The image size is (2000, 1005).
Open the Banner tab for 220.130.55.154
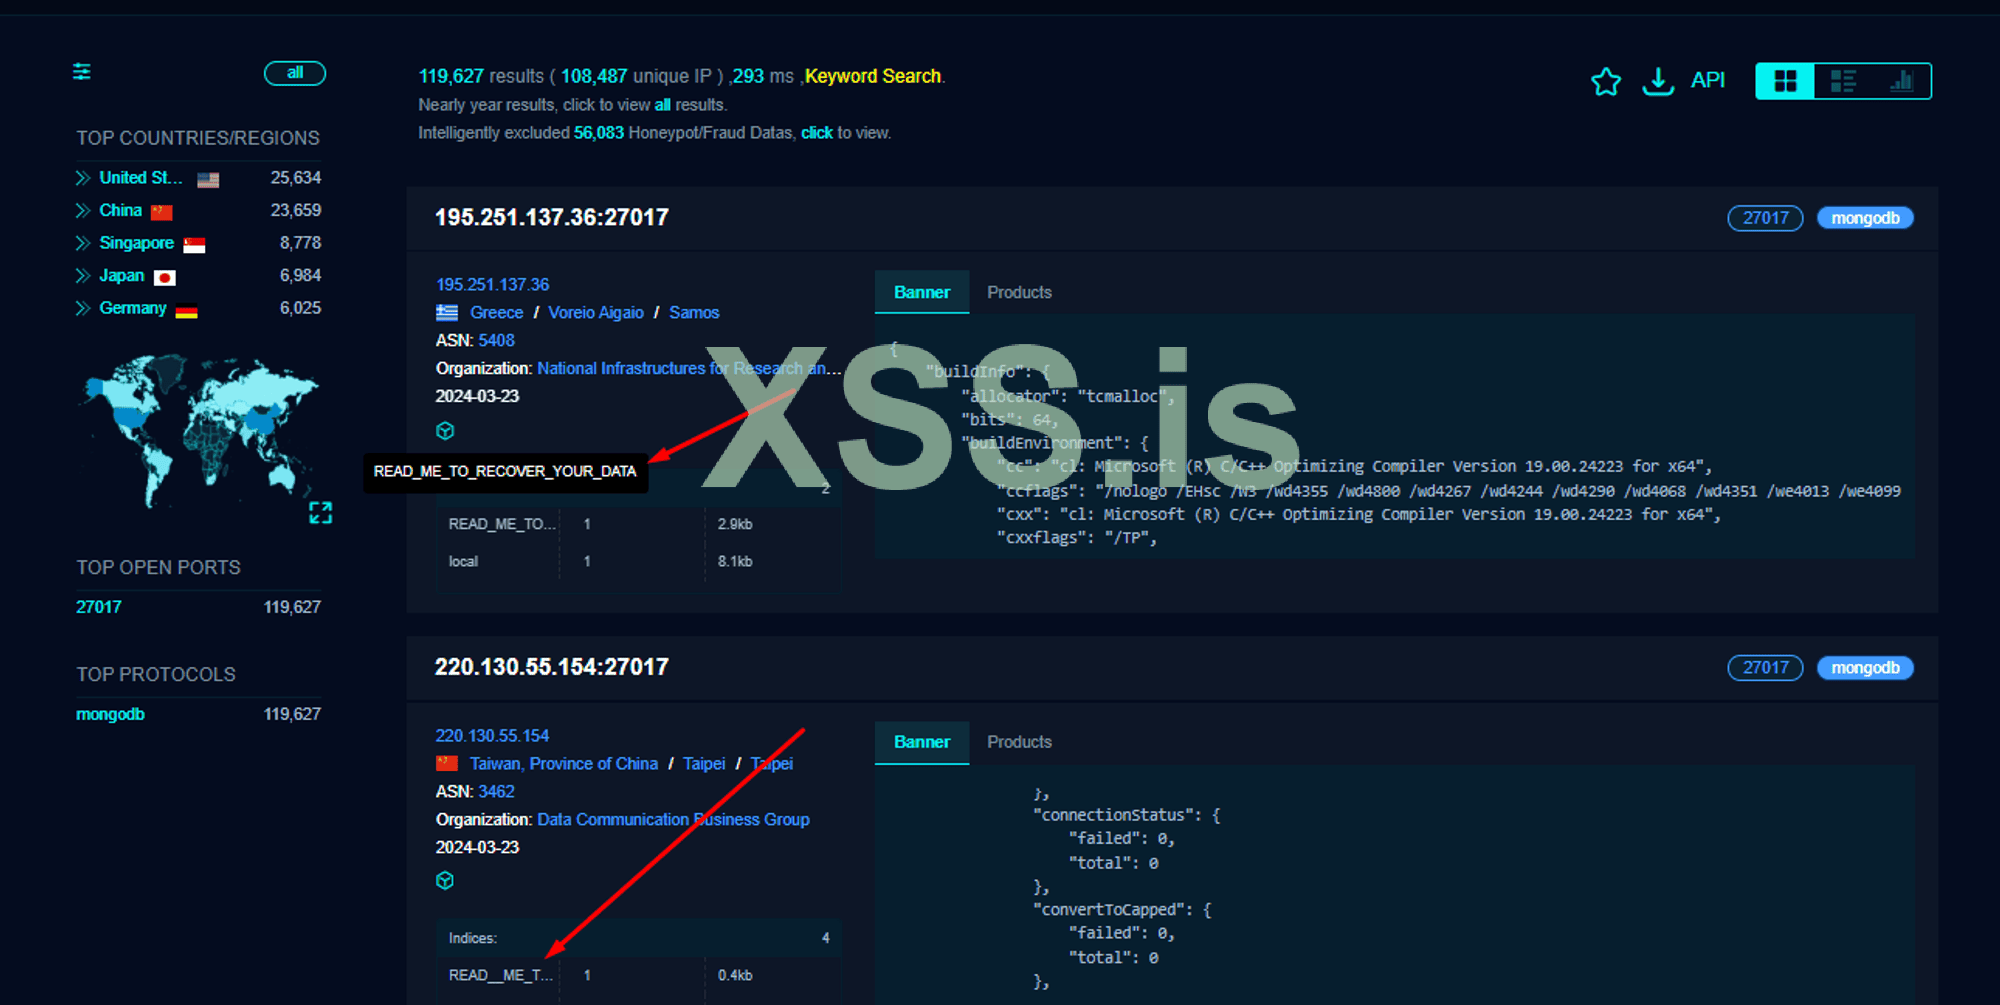(x=922, y=742)
